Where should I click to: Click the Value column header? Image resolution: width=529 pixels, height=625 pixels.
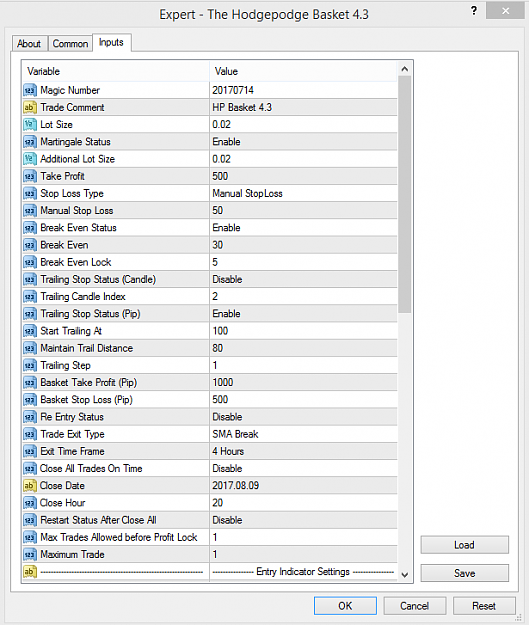(x=303, y=71)
